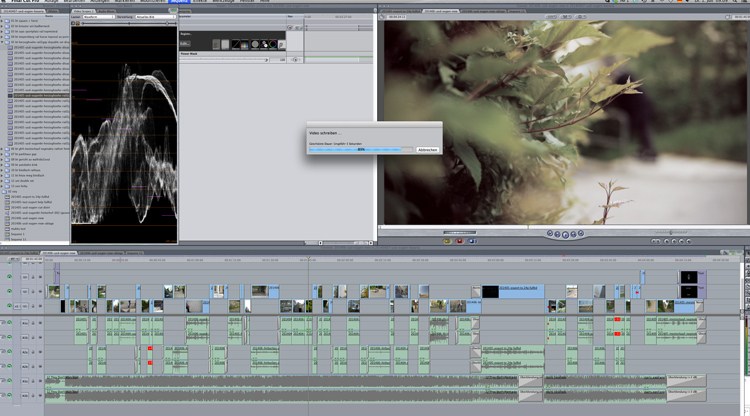Click the go to previous edit button

click(x=548, y=234)
